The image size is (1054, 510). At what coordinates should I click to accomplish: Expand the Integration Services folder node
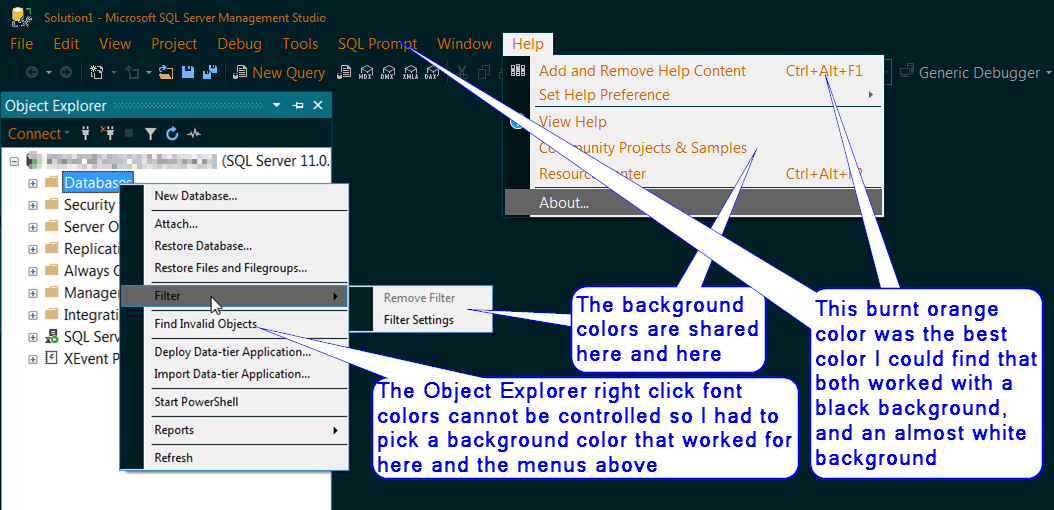pyautogui.click(x=32, y=315)
